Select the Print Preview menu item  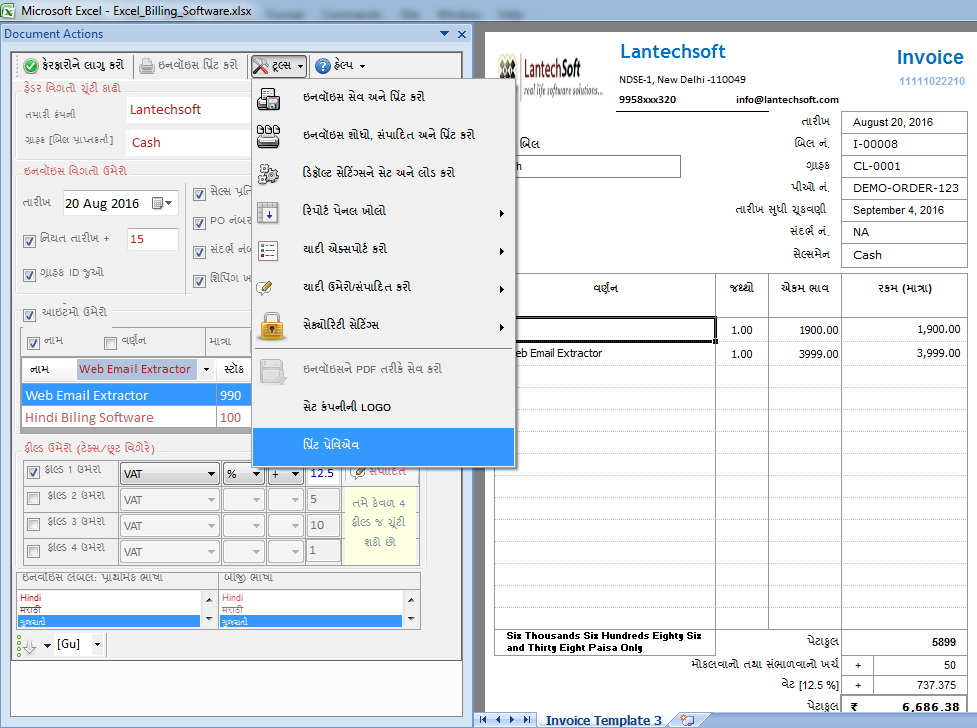point(383,446)
